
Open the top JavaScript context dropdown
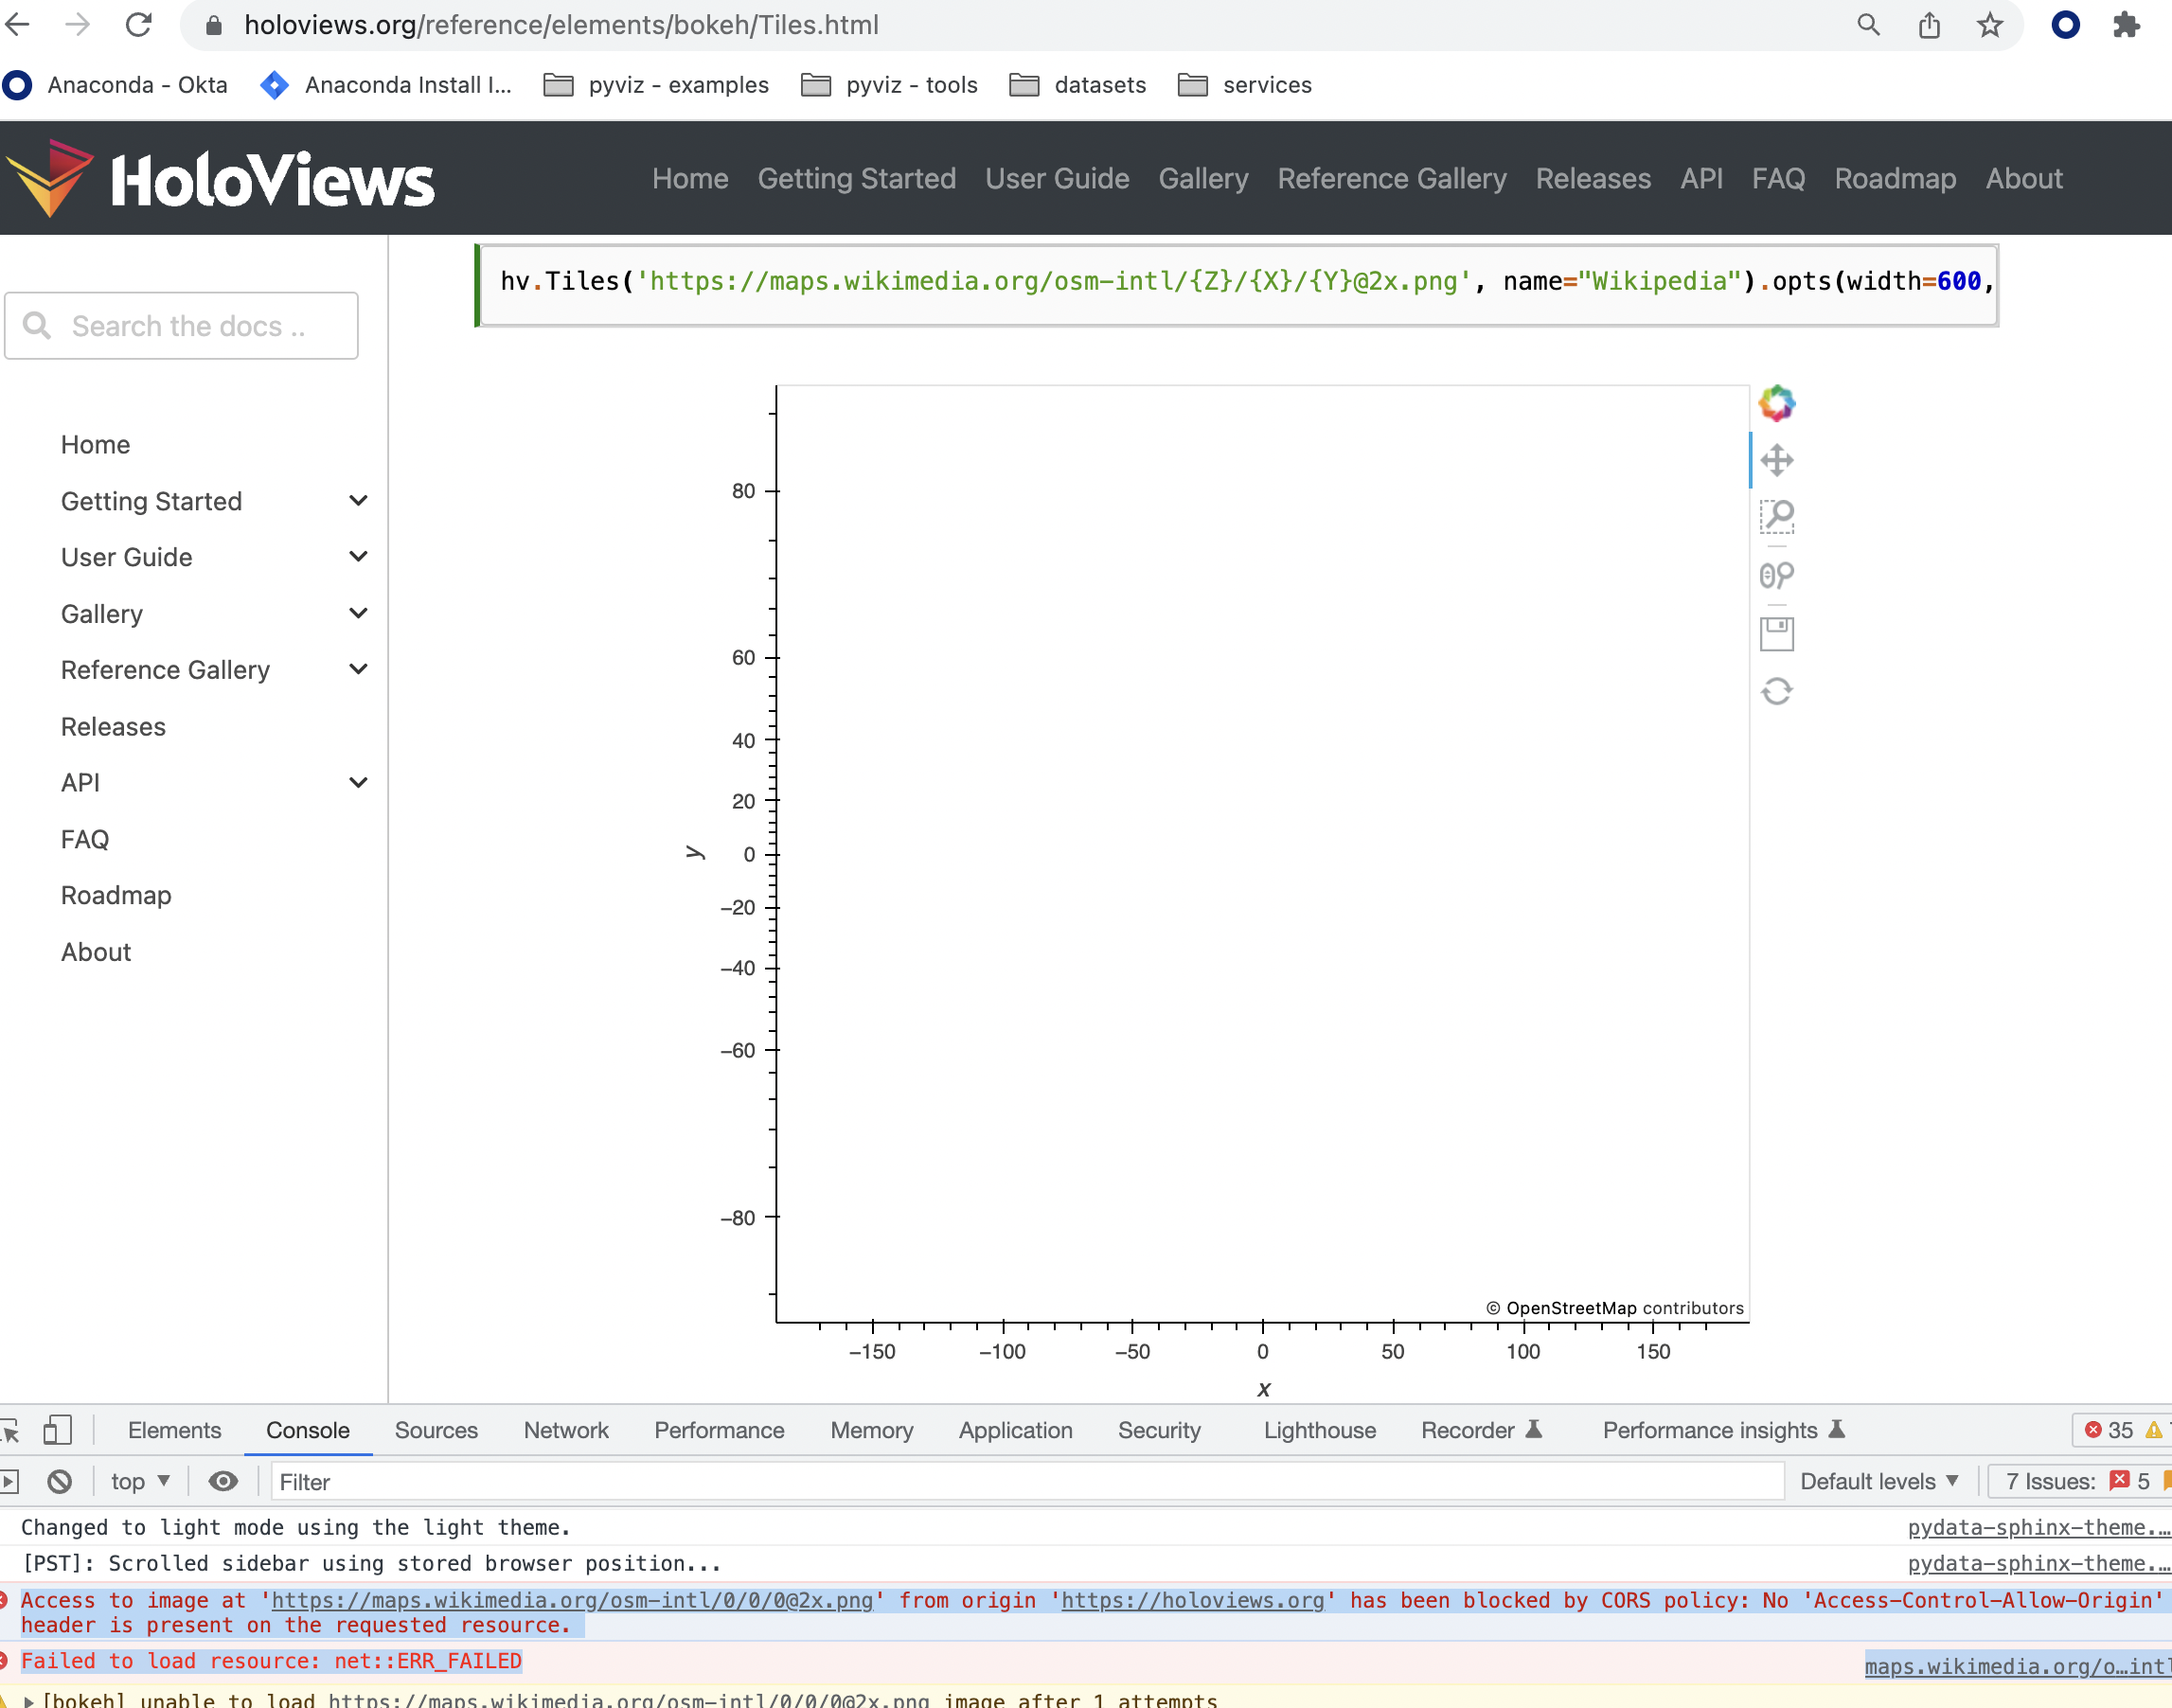click(x=140, y=1481)
